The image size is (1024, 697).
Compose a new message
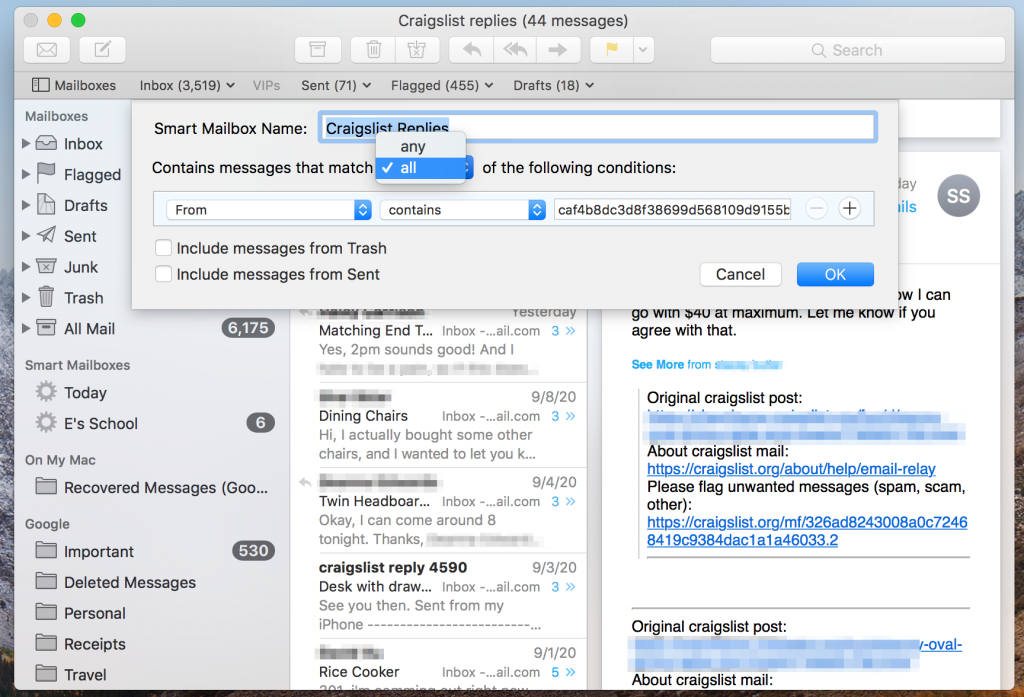click(x=103, y=50)
